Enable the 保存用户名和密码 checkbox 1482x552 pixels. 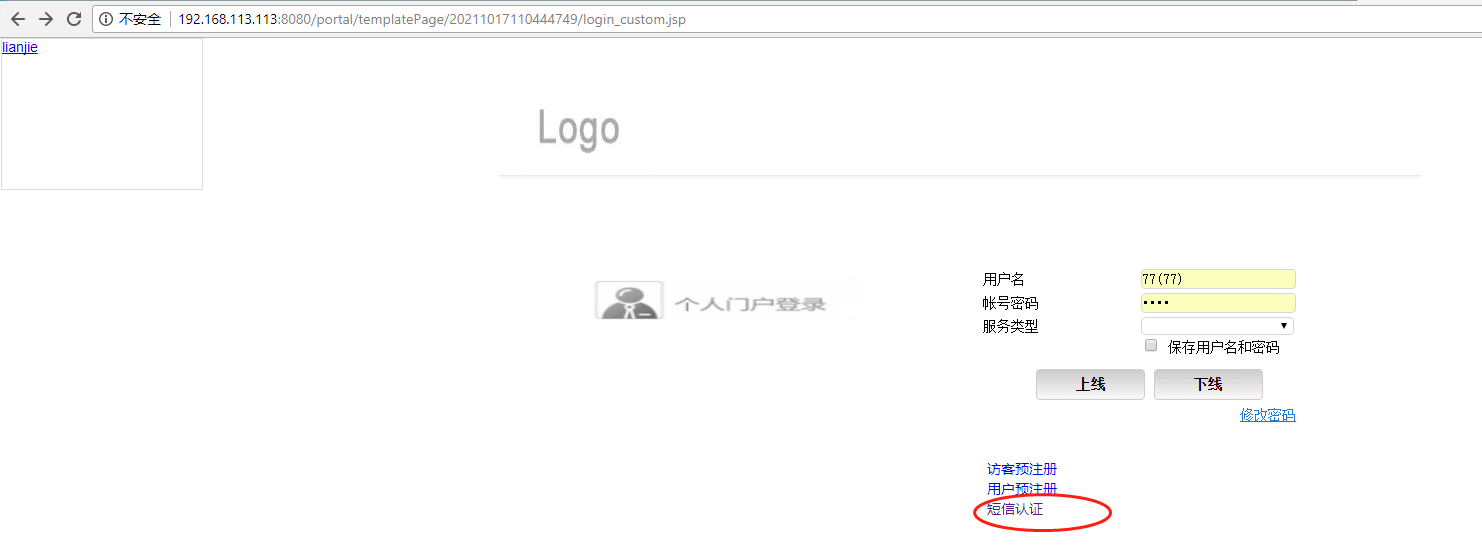[x=1151, y=346]
